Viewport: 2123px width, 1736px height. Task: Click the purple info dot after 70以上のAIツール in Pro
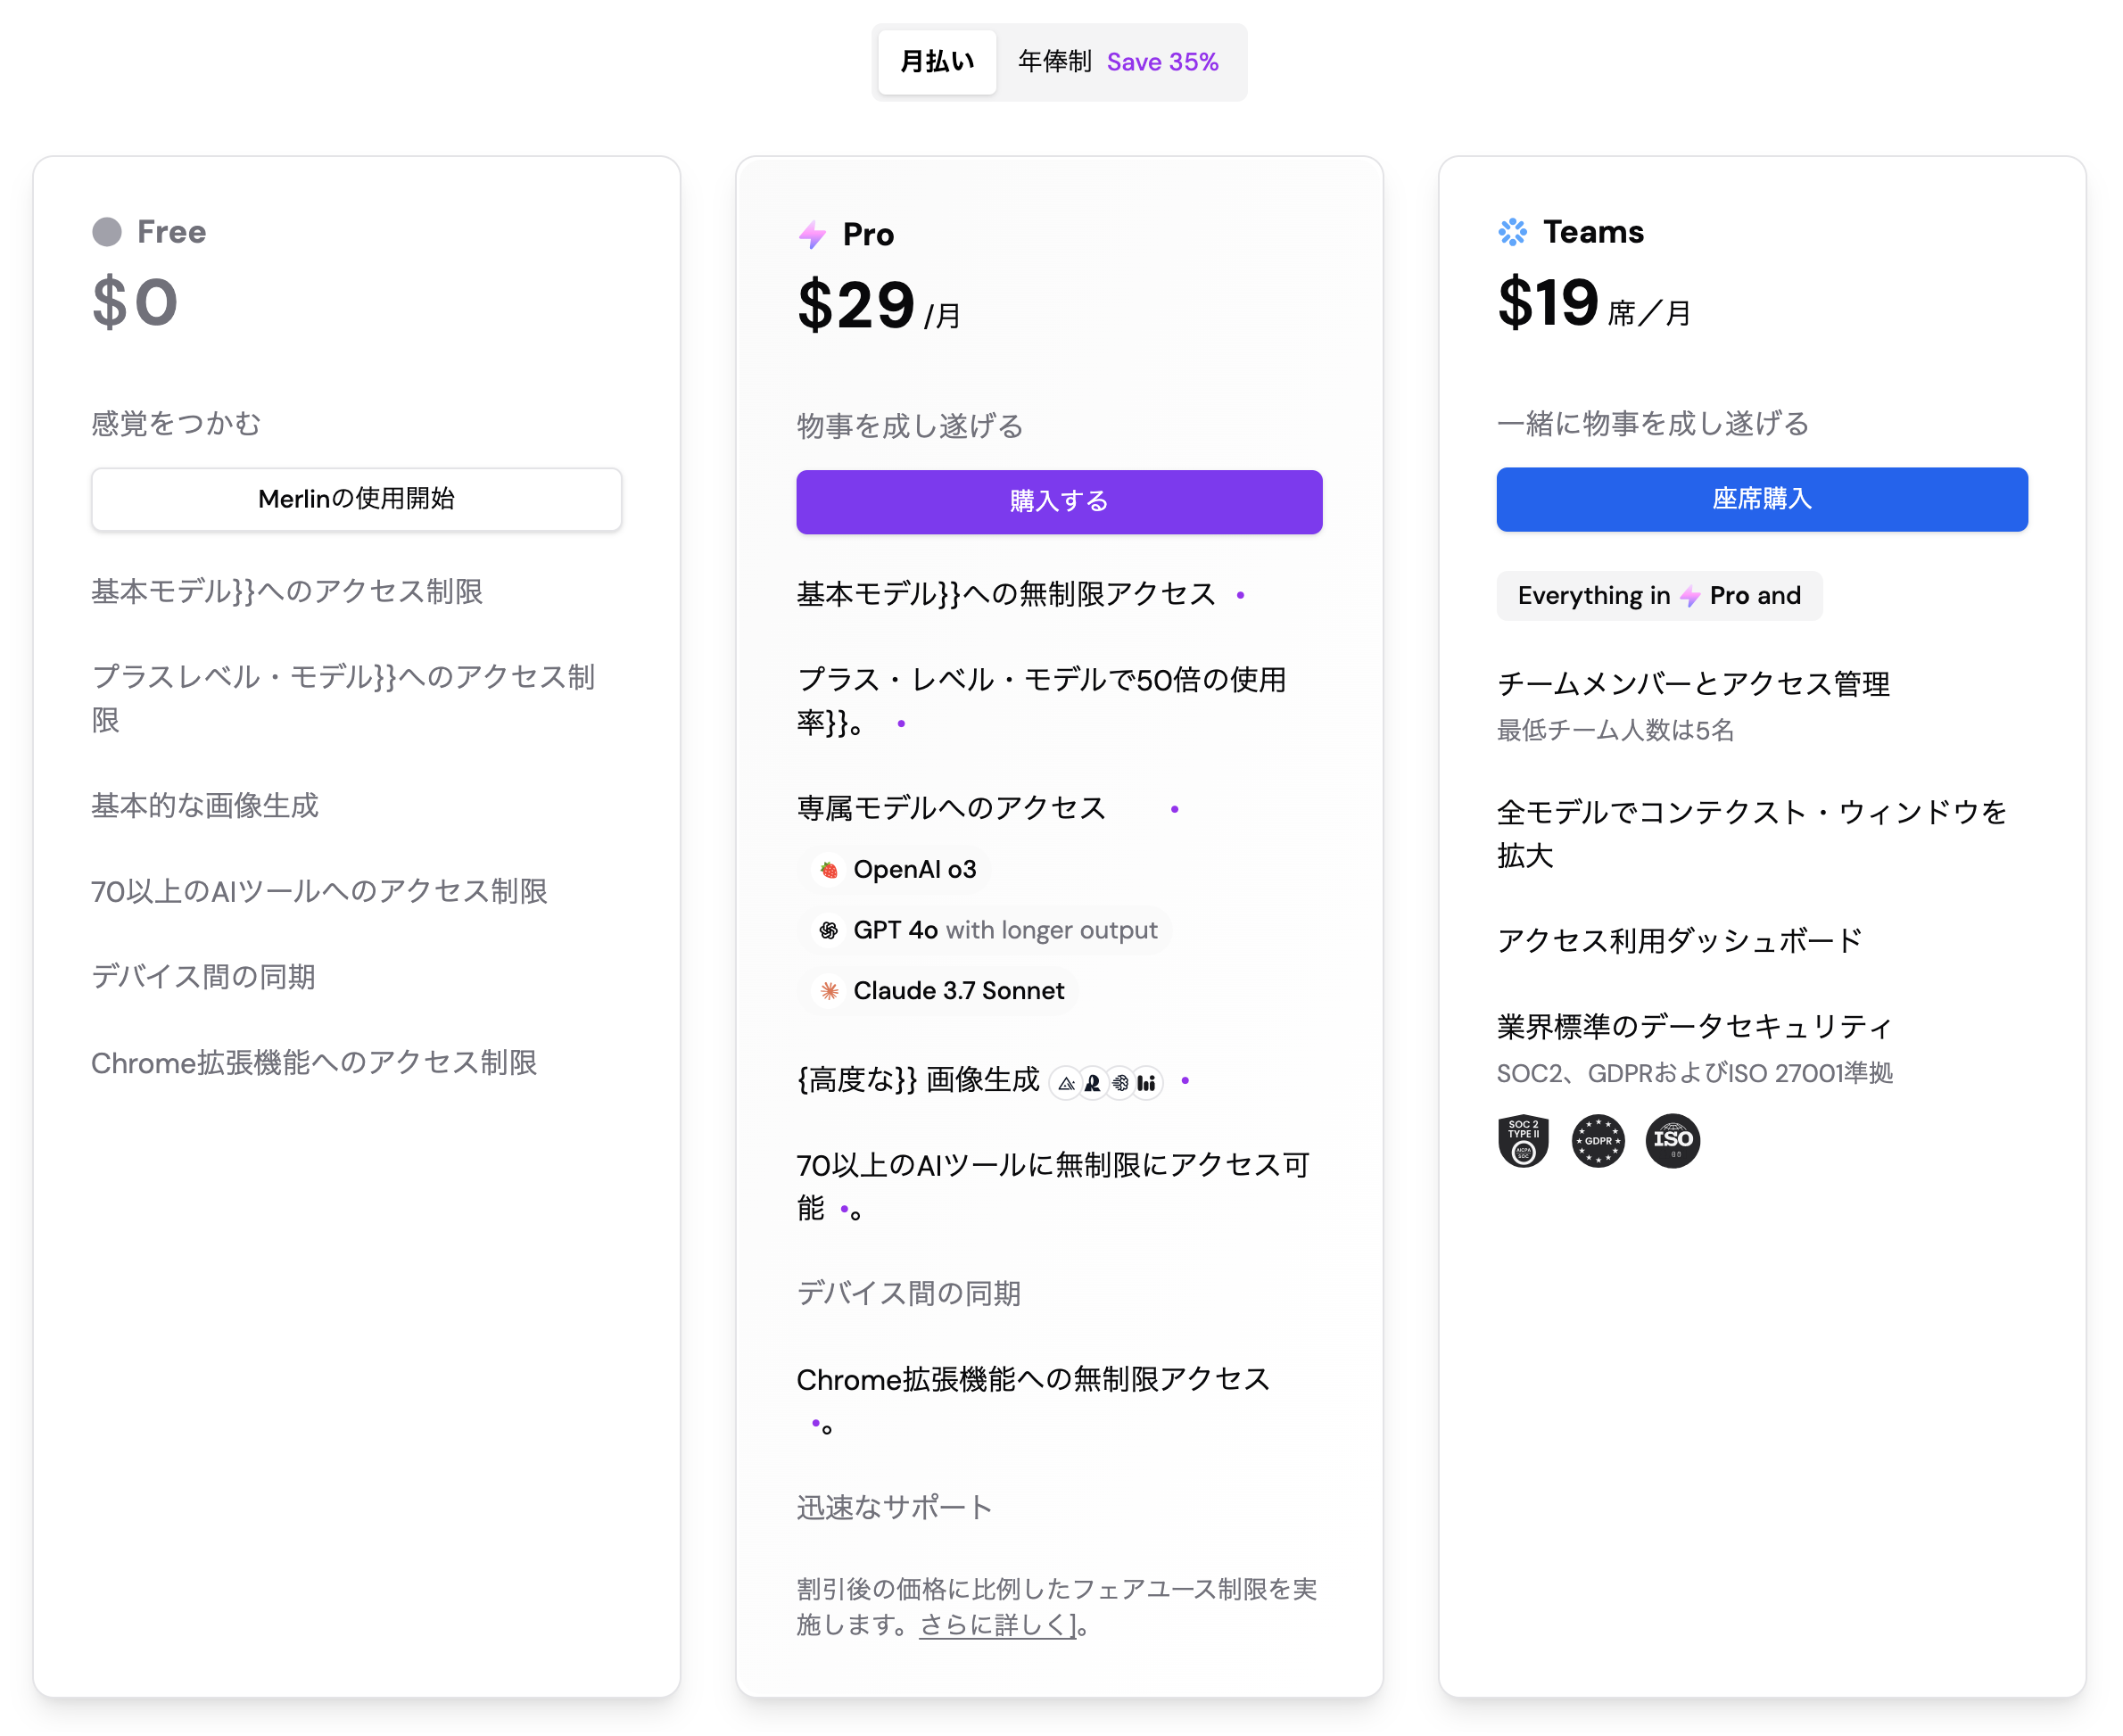pyautogui.click(x=845, y=1210)
